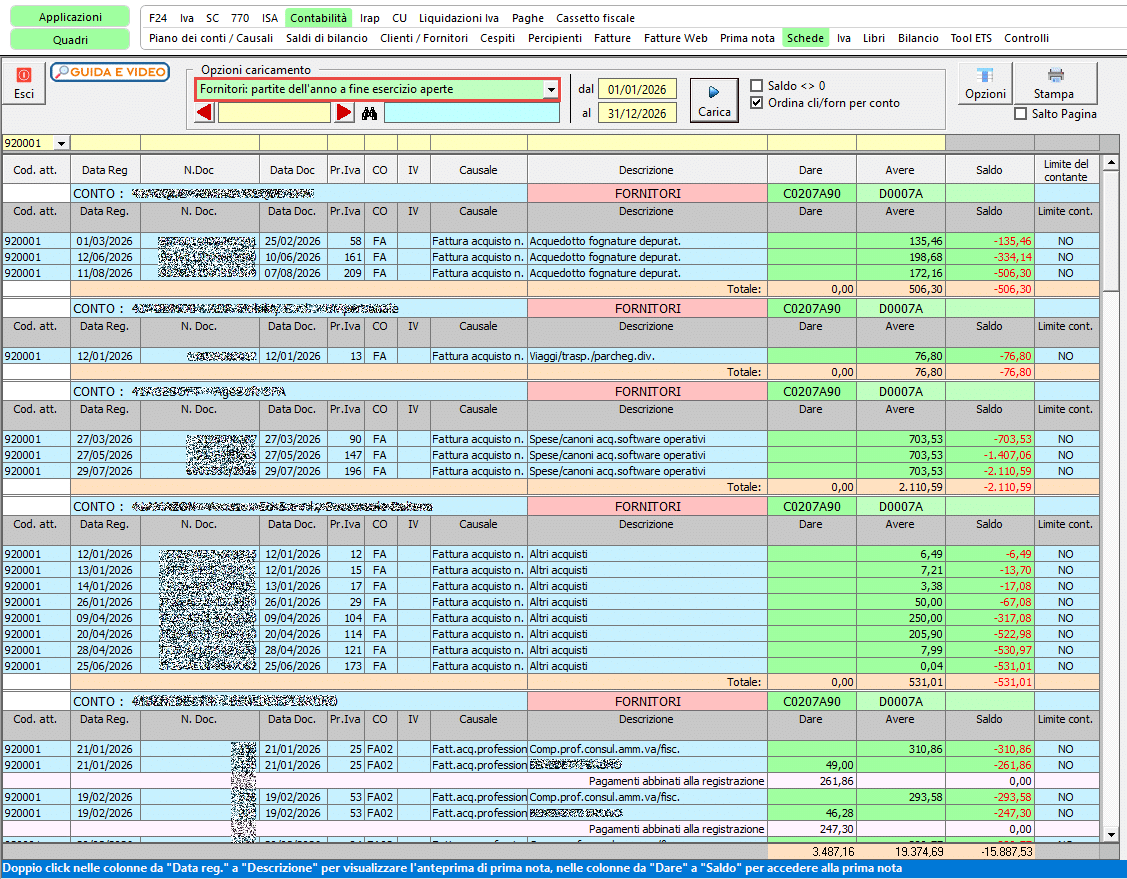This screenshot has width=1127, height=879.
Task: Toggle the Salto Pagina checkbox
Action: (x=1020, y=114)
